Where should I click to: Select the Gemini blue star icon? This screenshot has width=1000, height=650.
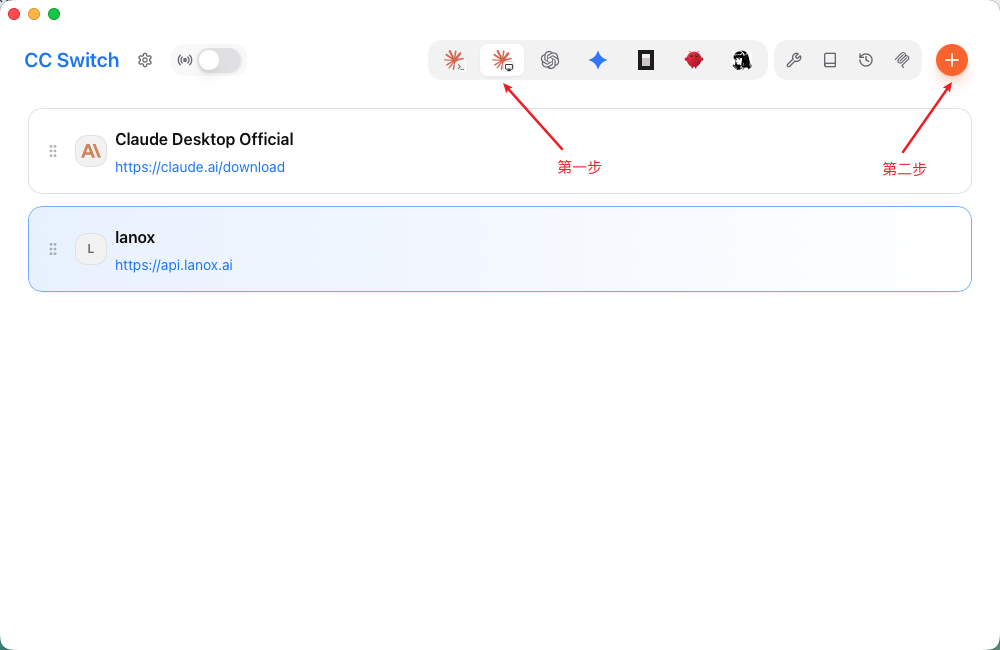click(x=598, y=60)
